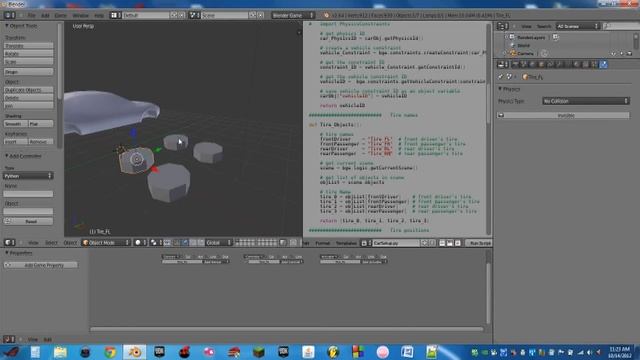This screenshot has width=640, height=360.
Task: Open the Object Mode dropdown
Action: [x=106, y=242]
